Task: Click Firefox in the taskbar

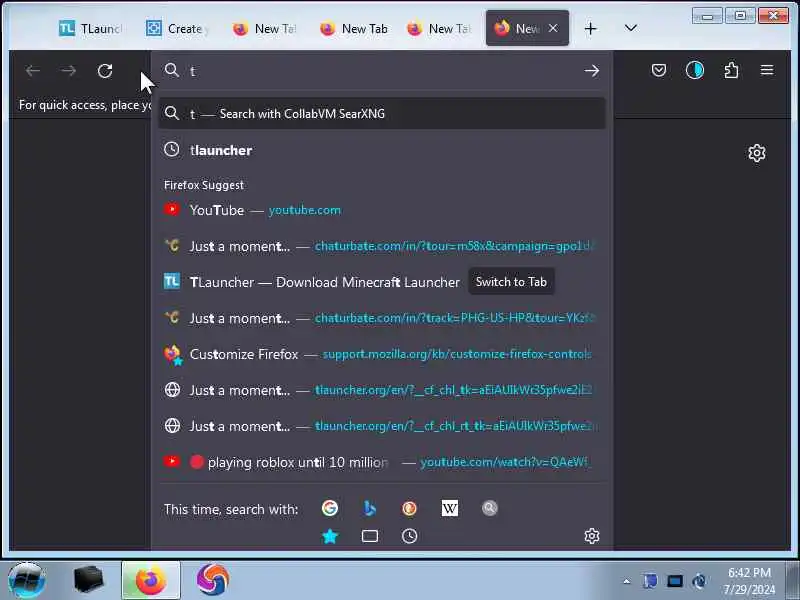Action: (151, 580)
